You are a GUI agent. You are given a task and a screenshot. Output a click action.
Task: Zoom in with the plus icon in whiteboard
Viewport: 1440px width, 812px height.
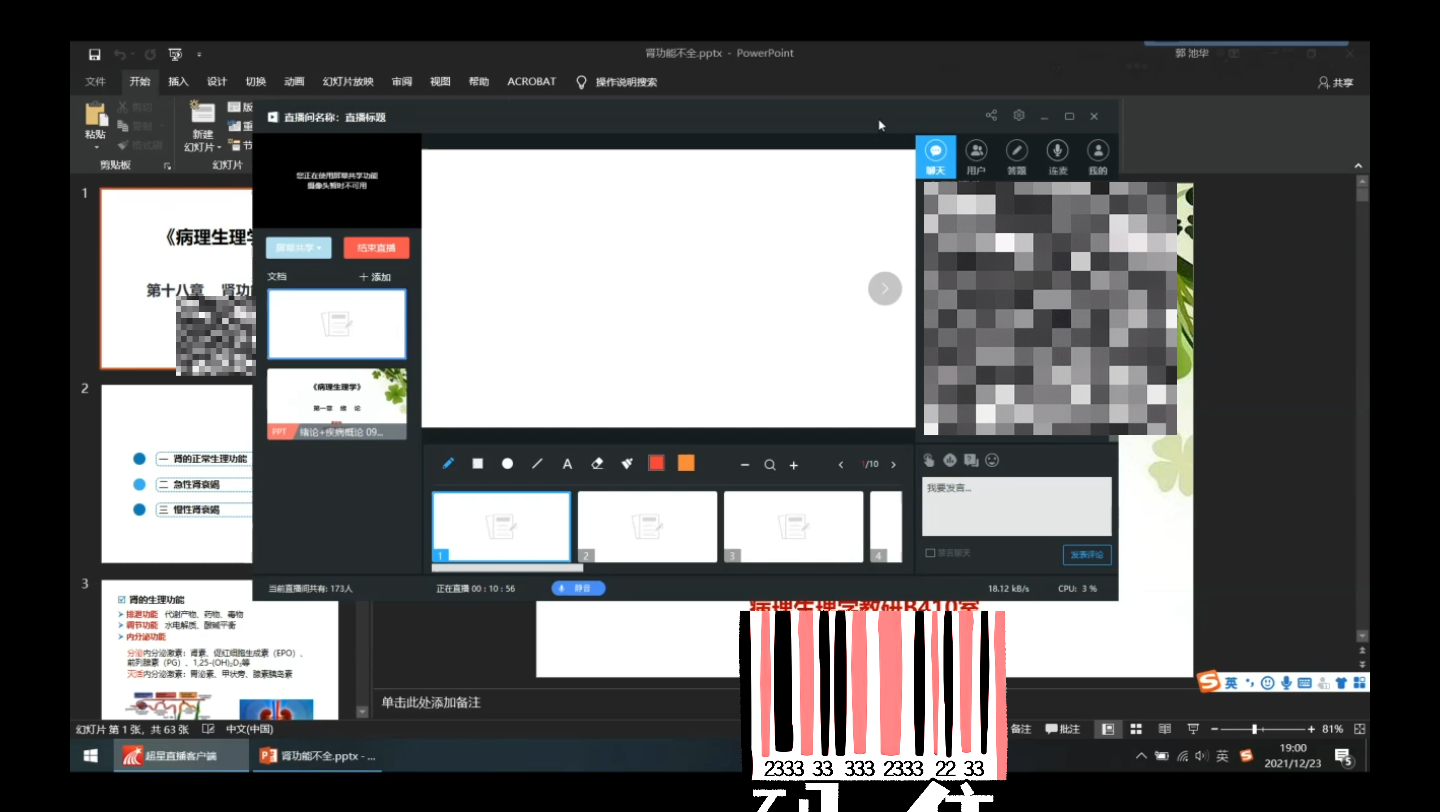794,465
